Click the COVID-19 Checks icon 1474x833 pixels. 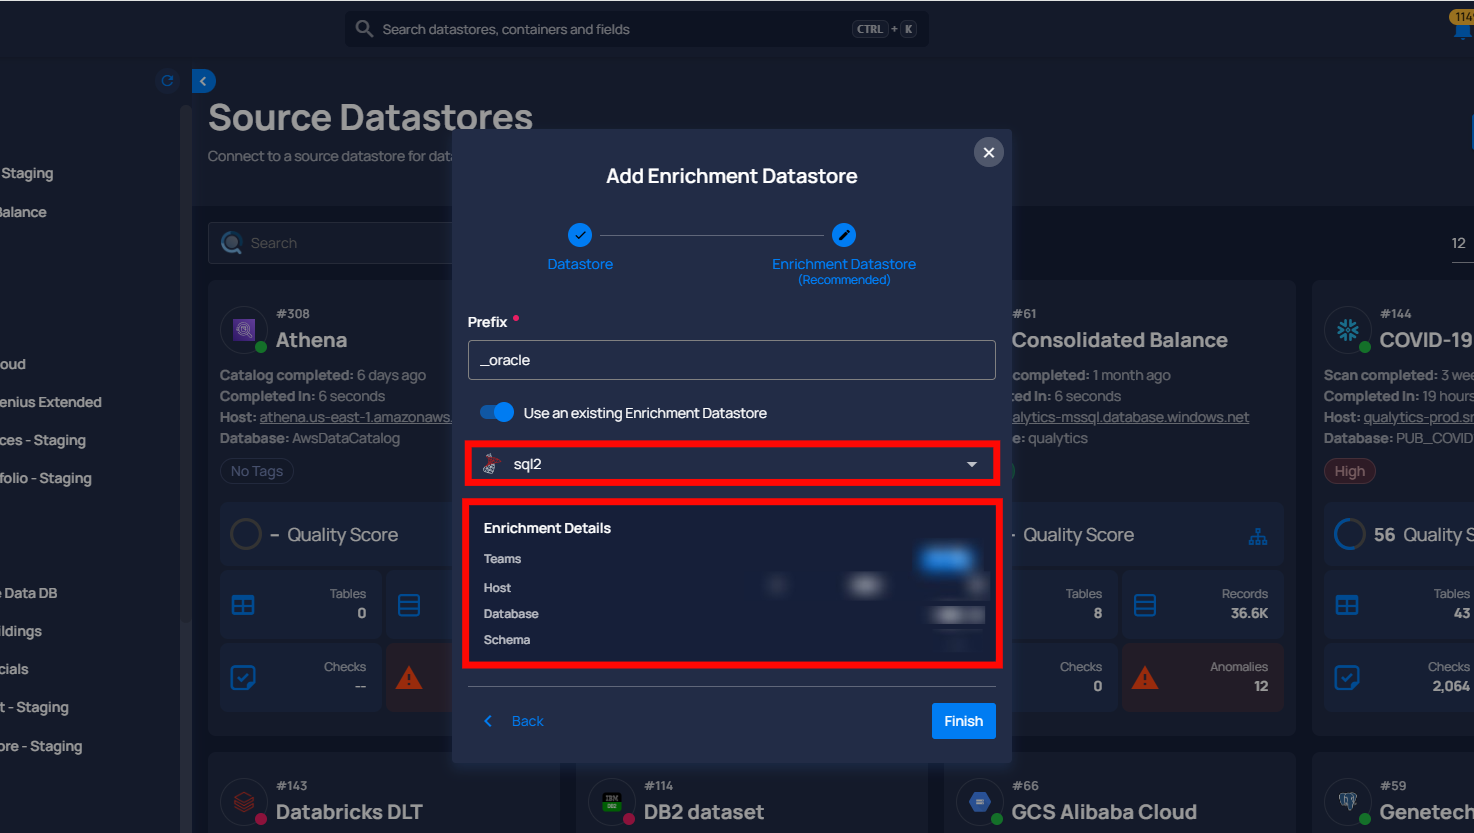pyautogui.click(x=1347, y=678)
